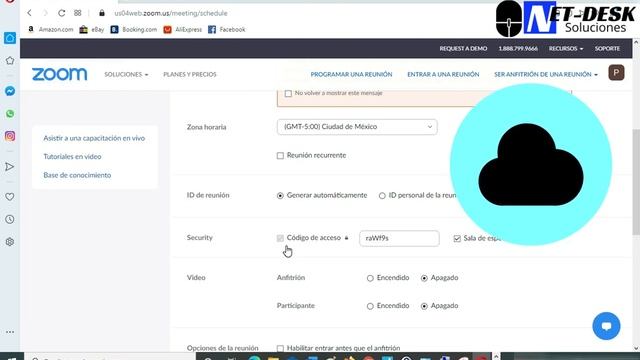Set Participante video to Apagado

[424, 306]
